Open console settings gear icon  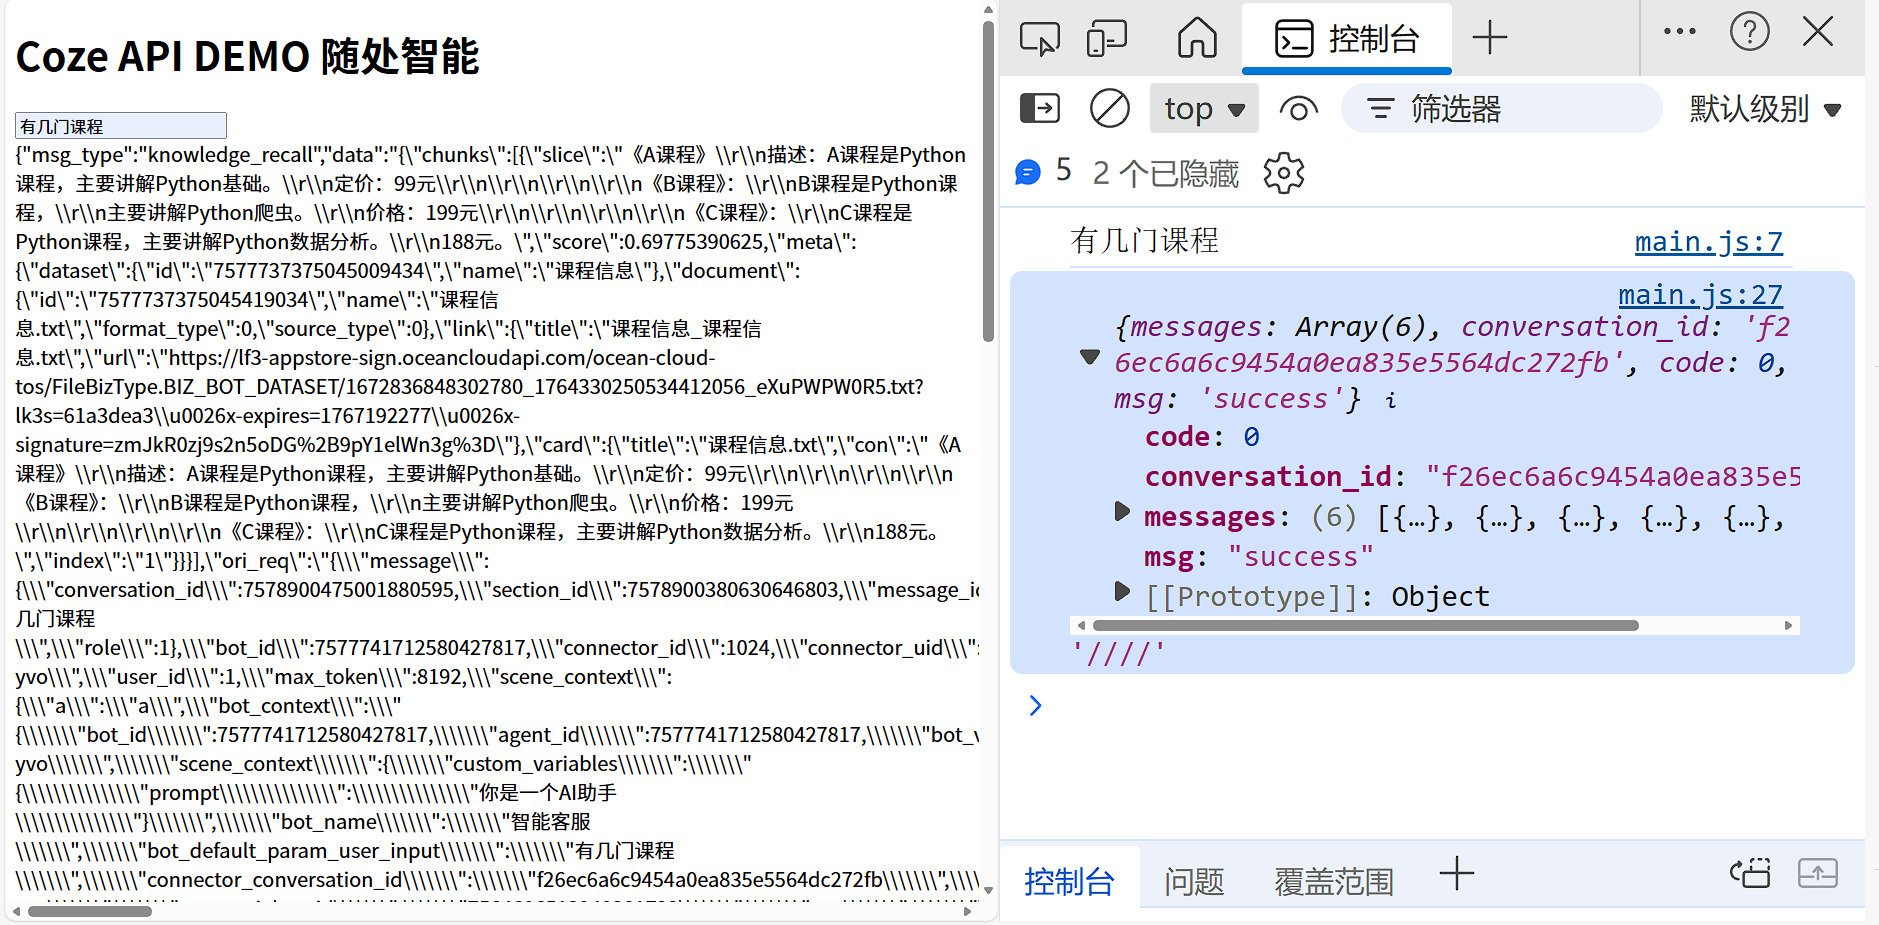coord(1284,173)
